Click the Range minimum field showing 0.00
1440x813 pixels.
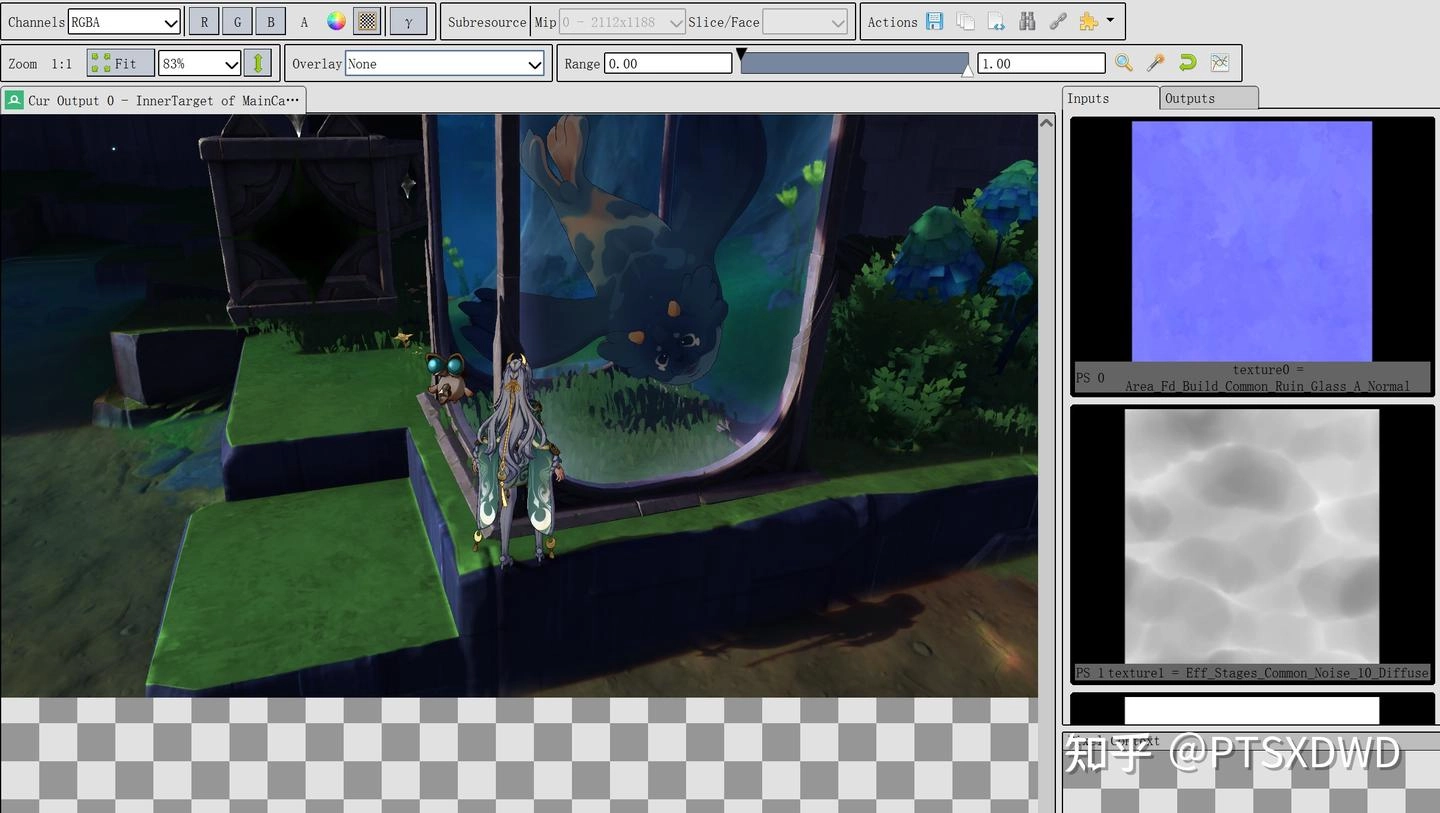(668, 63)
